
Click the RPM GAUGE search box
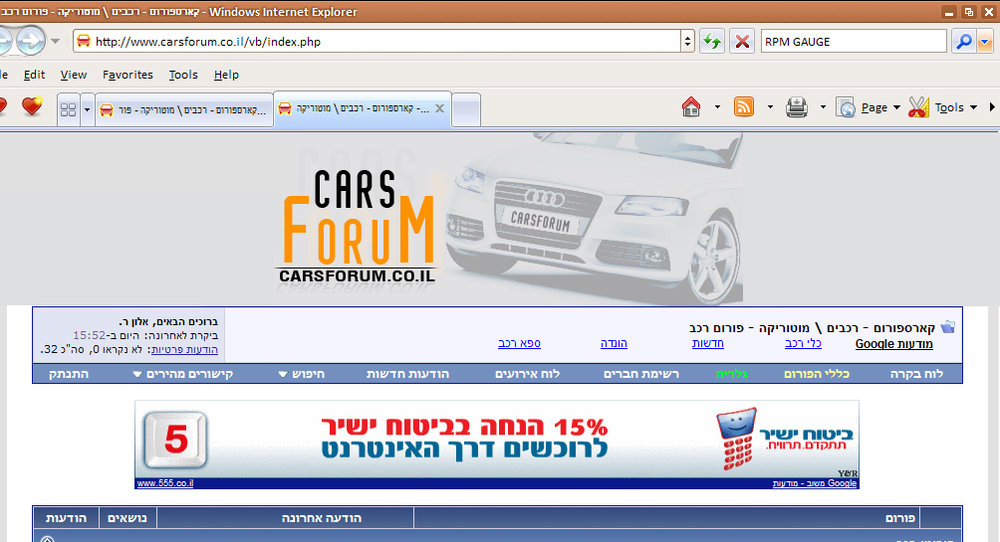[853, 41]
